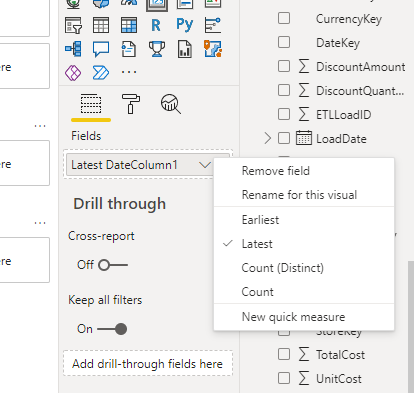The height and width of the screenshot is (393, 414).
Task: Check the DiscountAmount field checkbox
Action: (x=284, y=66)
